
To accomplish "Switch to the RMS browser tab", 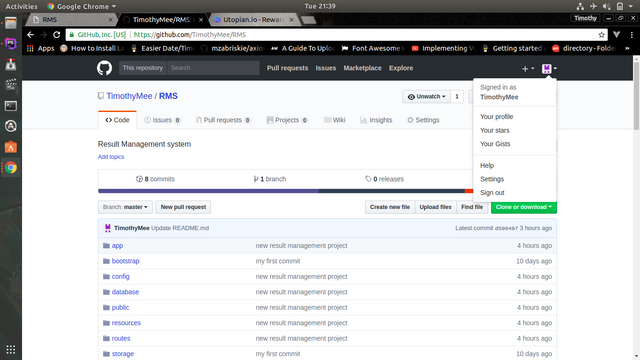I will click(71, 20).
